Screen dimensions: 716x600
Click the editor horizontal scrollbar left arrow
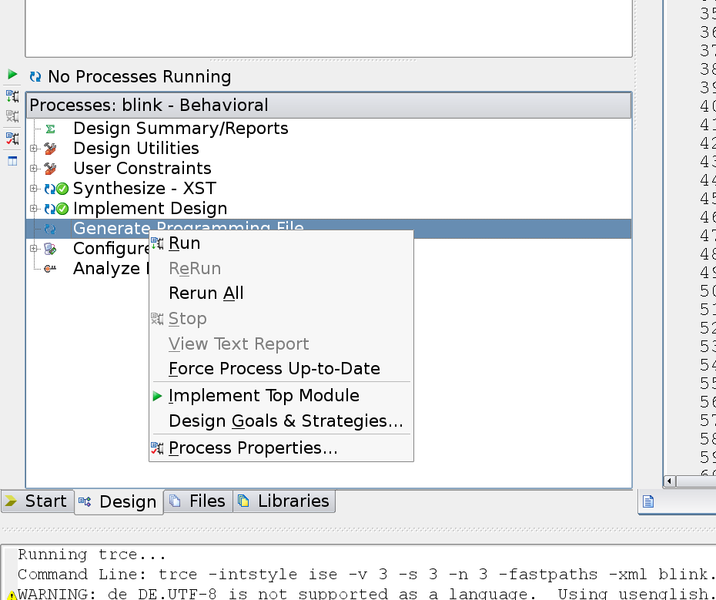pyautogui.click(x=669, y=481)
